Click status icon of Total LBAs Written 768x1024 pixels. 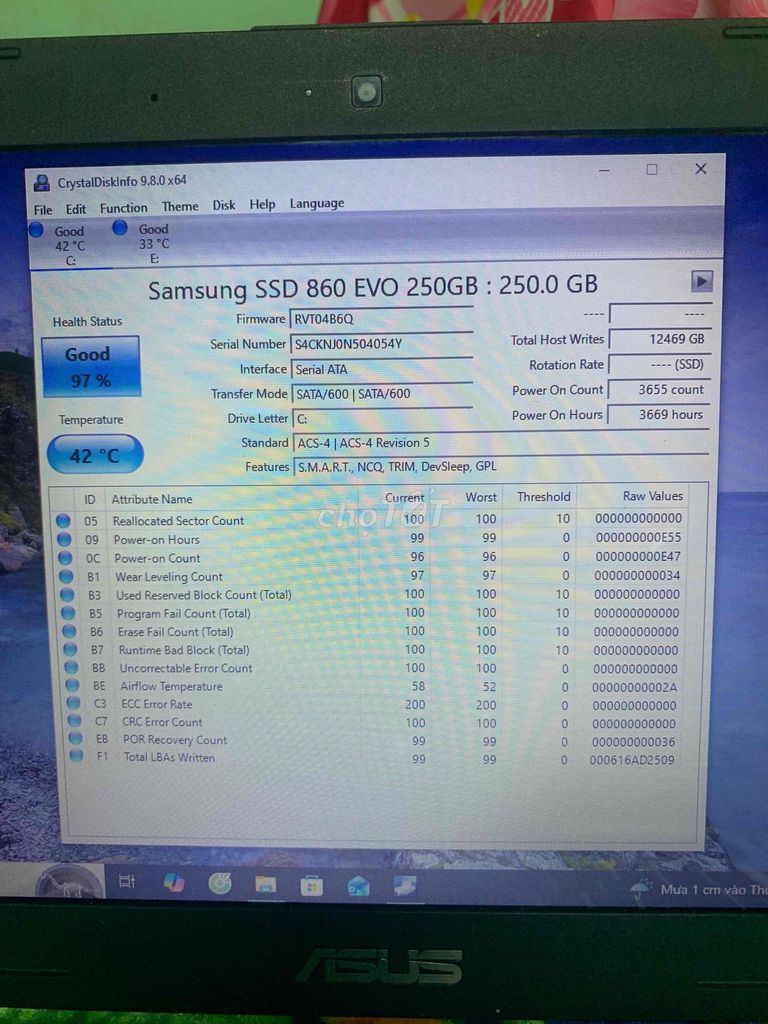pyautogui.click(x=76, y=756)
